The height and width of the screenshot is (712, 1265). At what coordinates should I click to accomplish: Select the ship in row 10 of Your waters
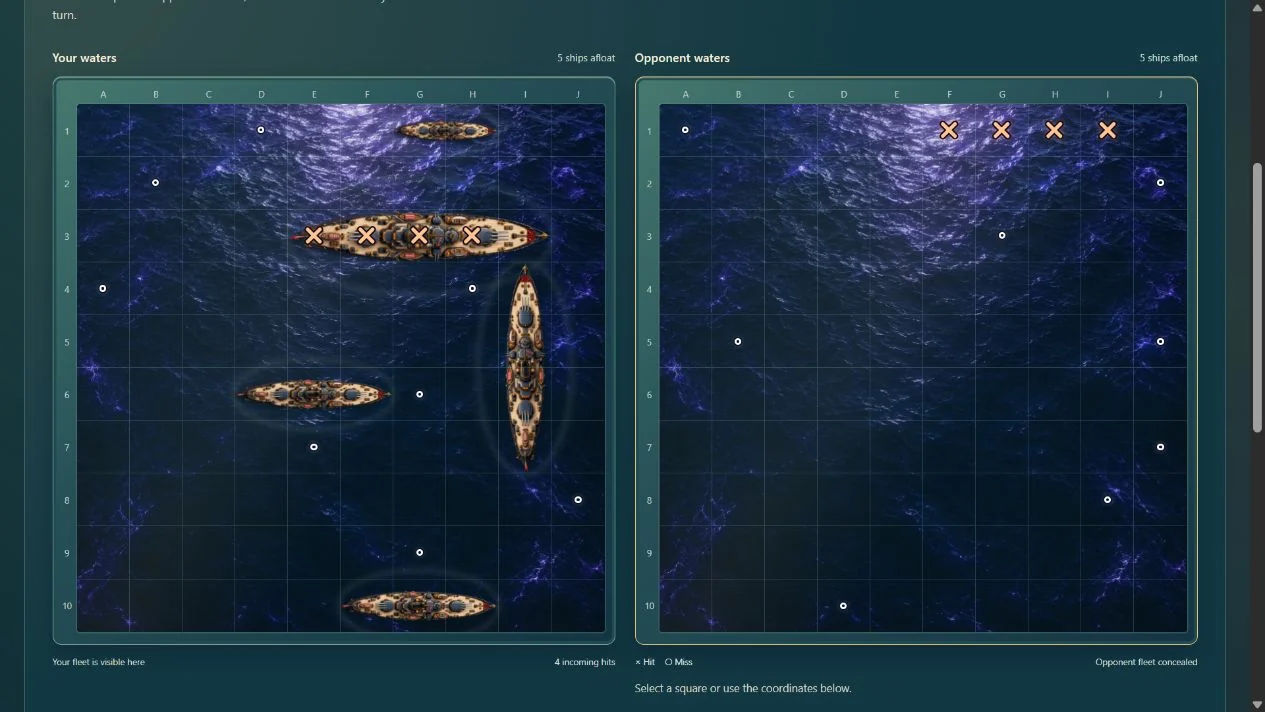tap(419, 606)
